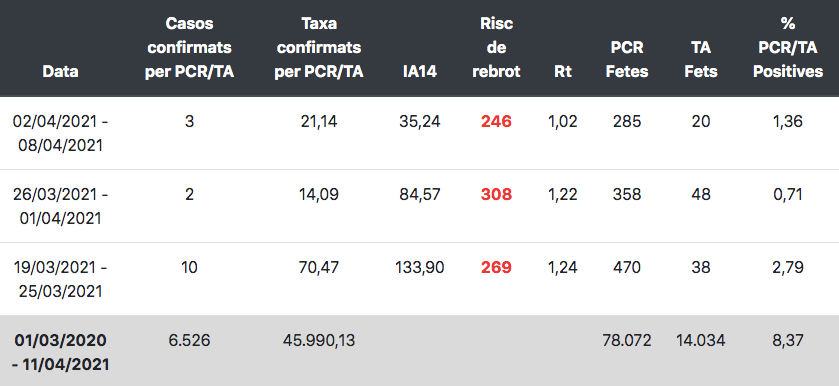Screen dimensions: 839x386
Task: Click the Taxa confirmats per PCR/TA header
Action: pos(319,48)
